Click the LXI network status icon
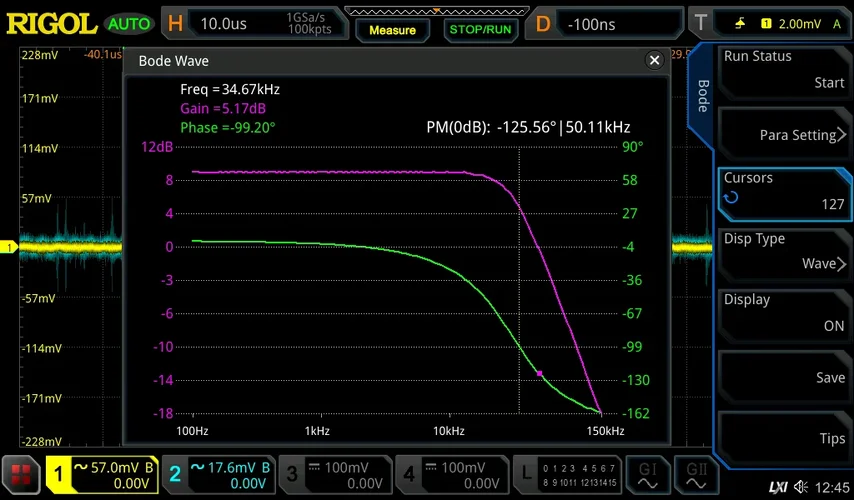The width and height of the screenshot is (854, 500). pyautogui.click(x=777, y=487)
